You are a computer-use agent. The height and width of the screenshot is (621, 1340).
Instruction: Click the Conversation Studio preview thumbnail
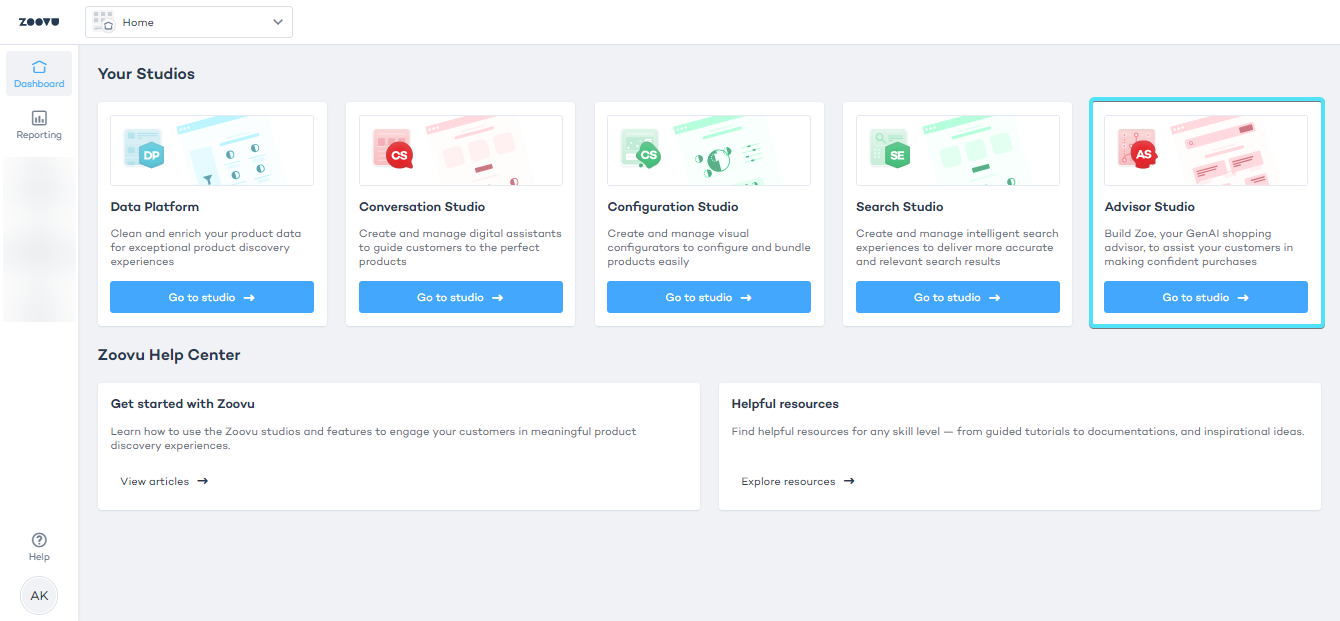tap(460, 151)
